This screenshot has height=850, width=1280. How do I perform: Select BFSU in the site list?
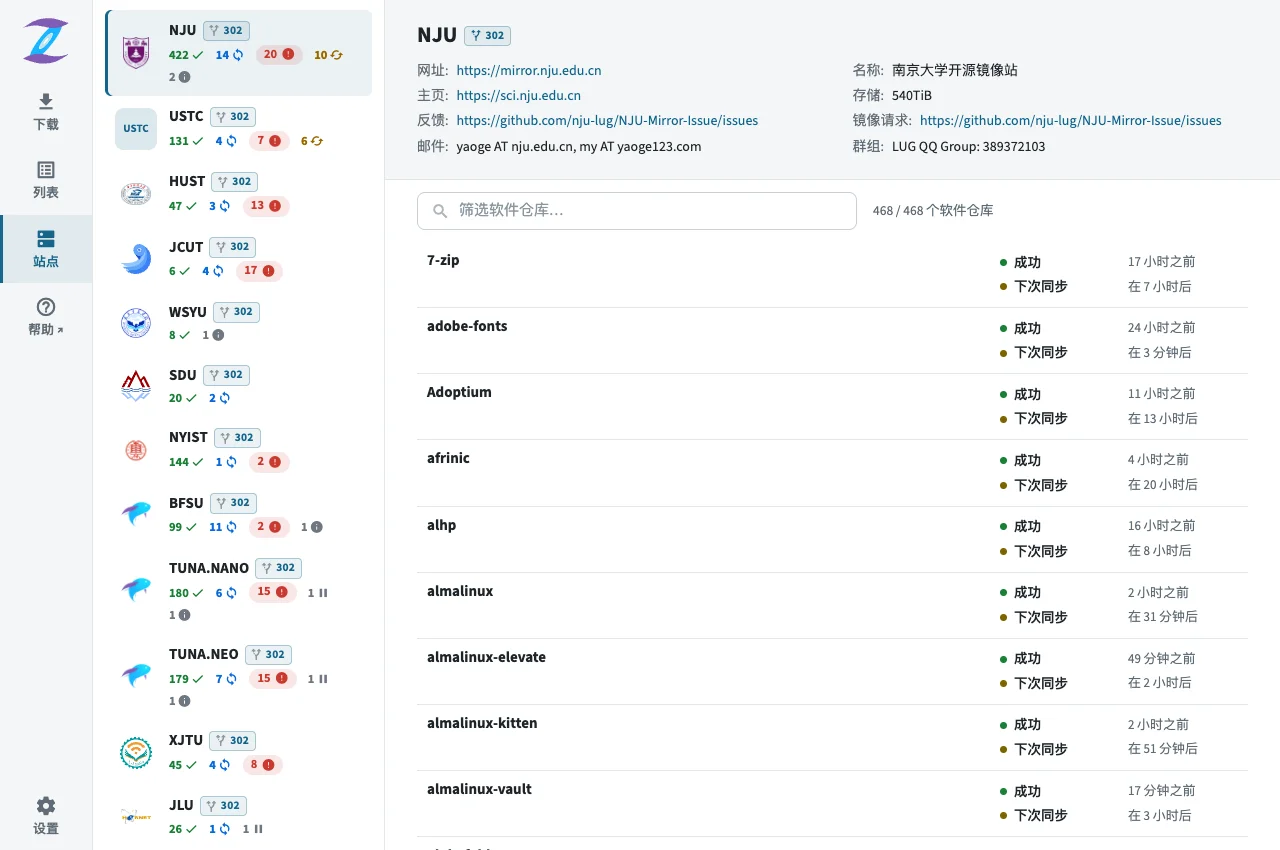[238, 514]
